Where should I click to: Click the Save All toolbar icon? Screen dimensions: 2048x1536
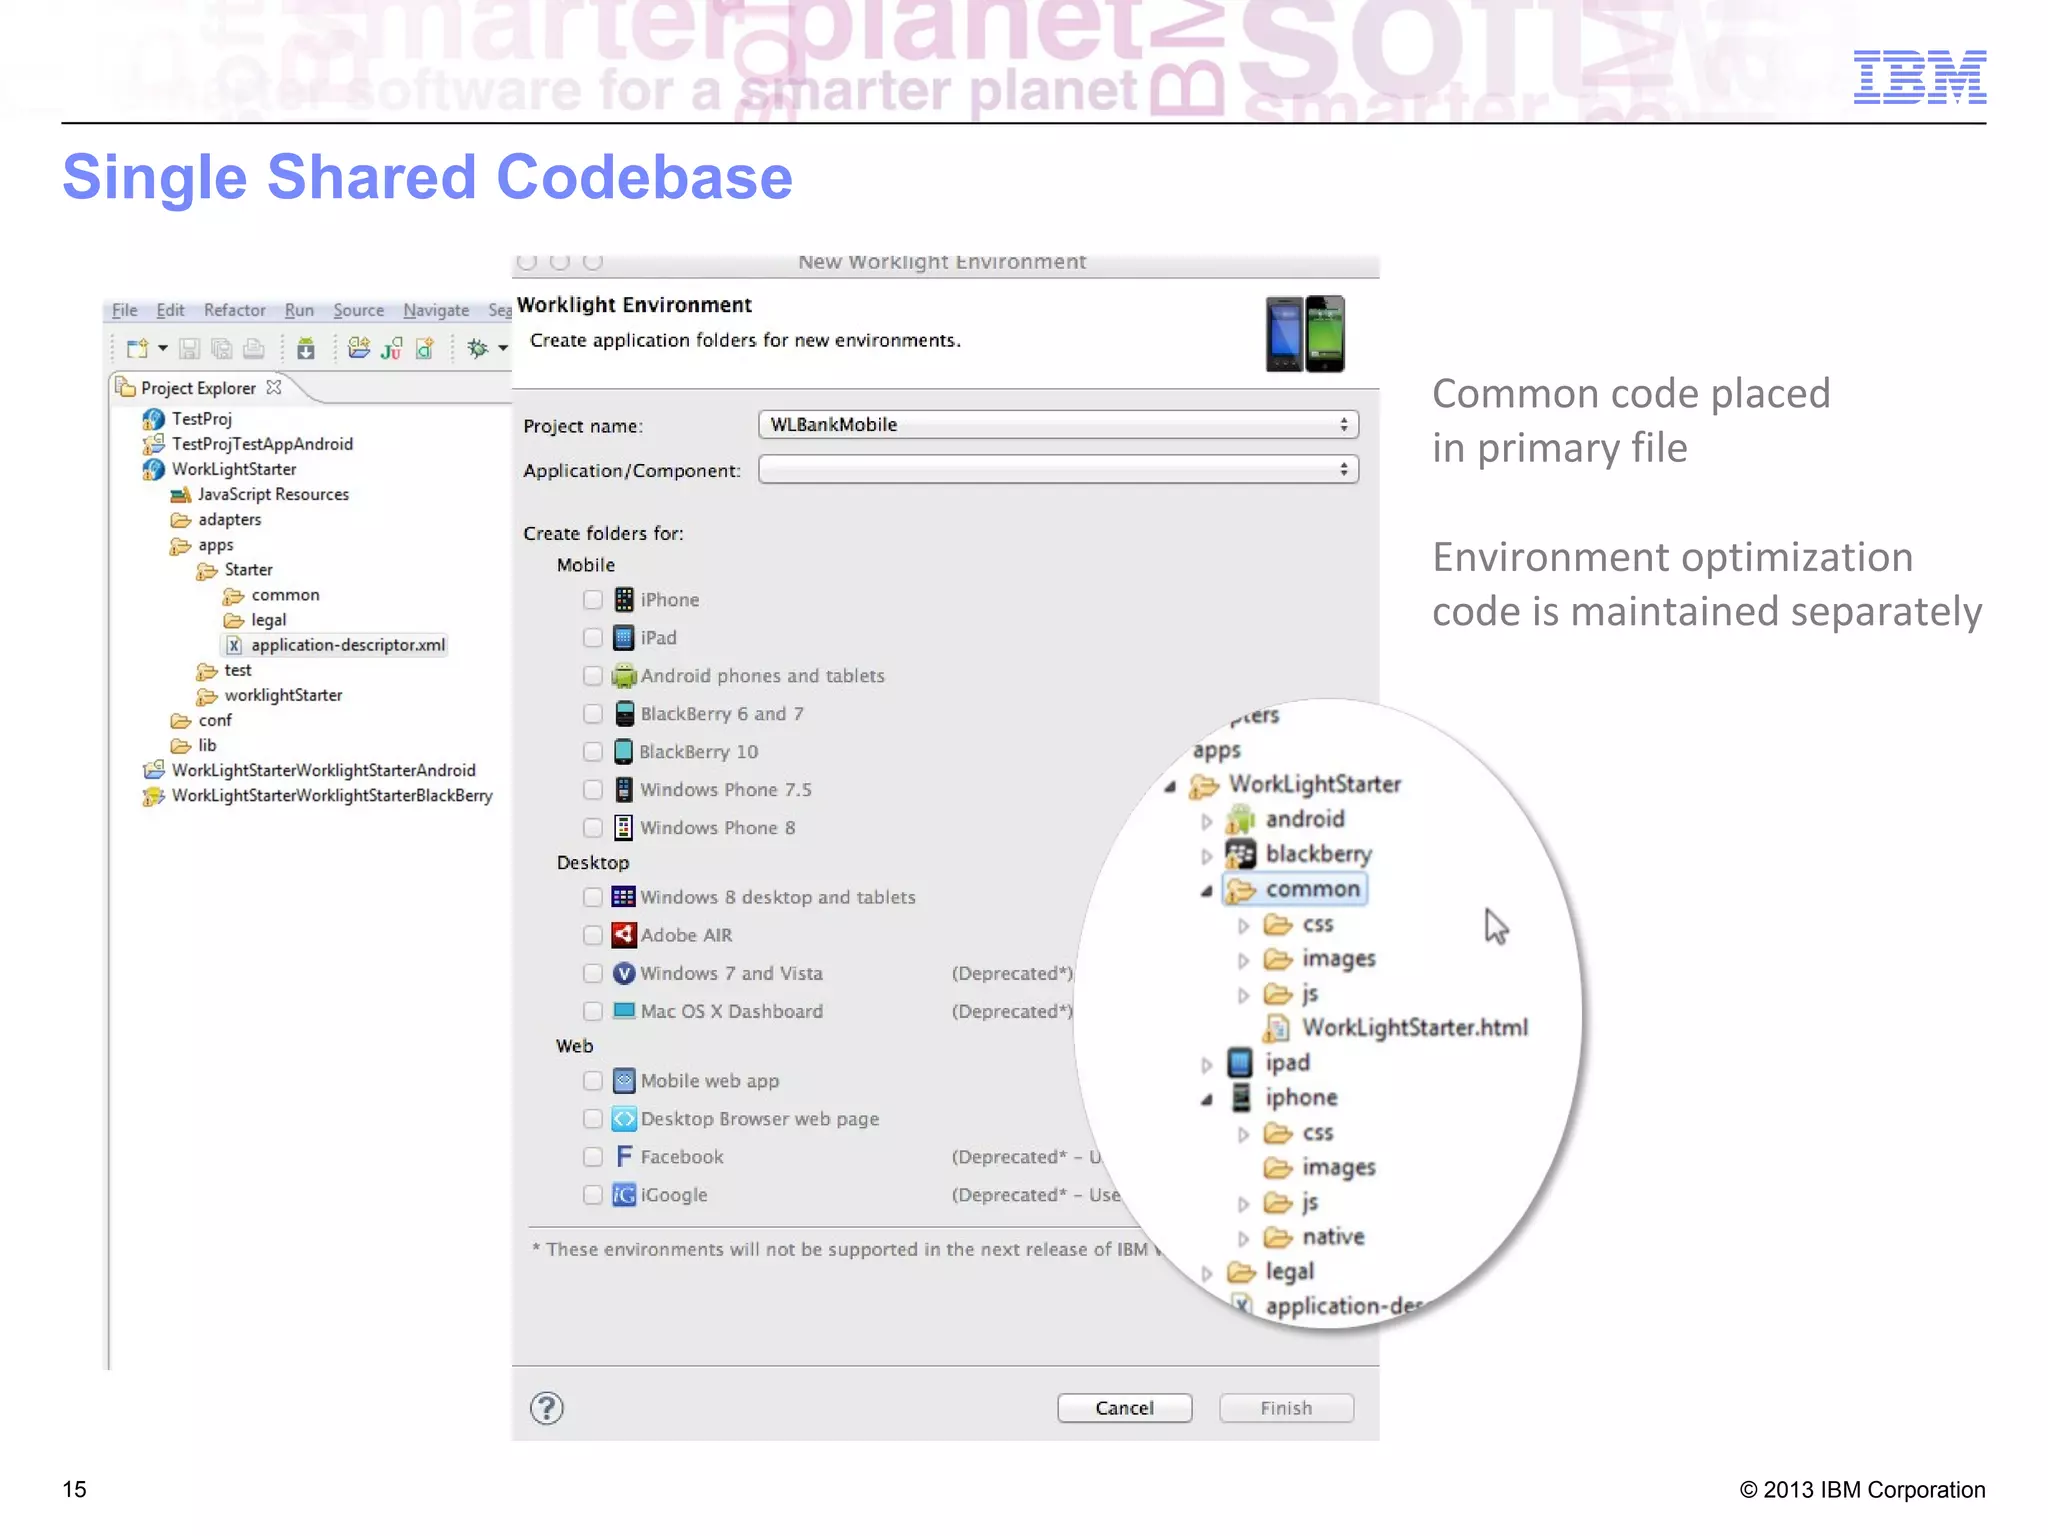[222, 348]
